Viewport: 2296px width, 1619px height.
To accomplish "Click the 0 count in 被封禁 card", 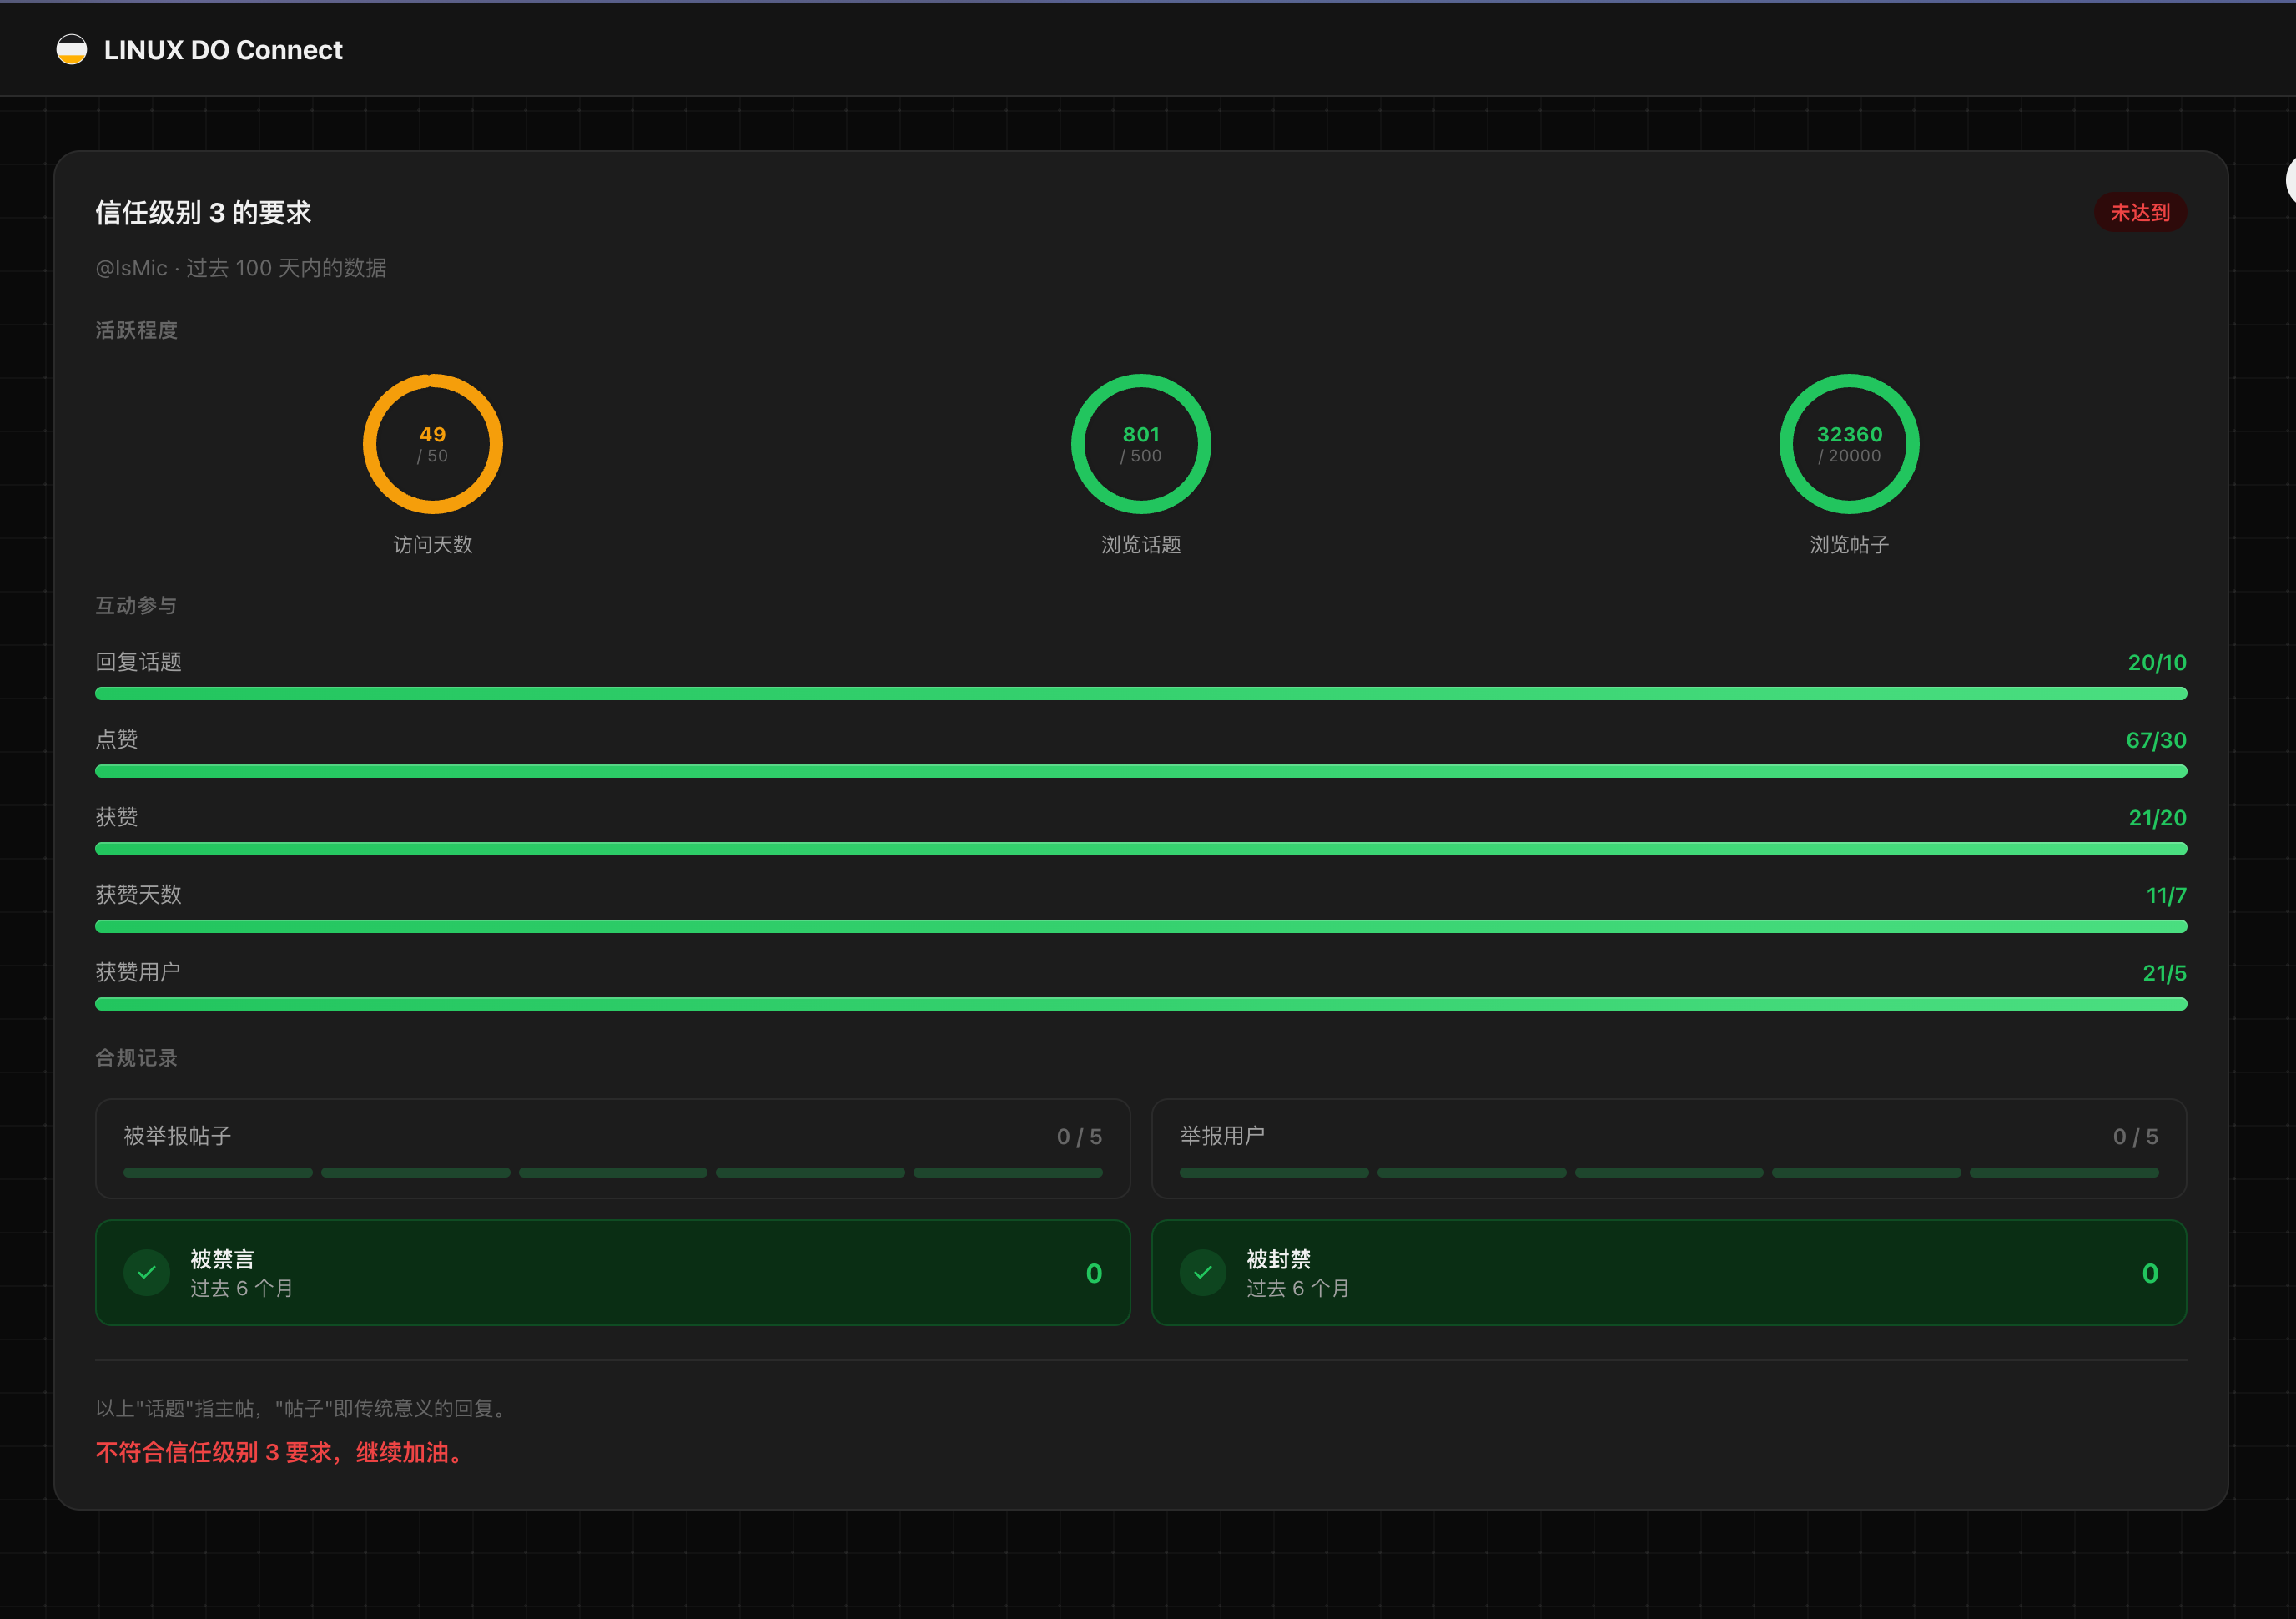I will pos(2150,1273).
